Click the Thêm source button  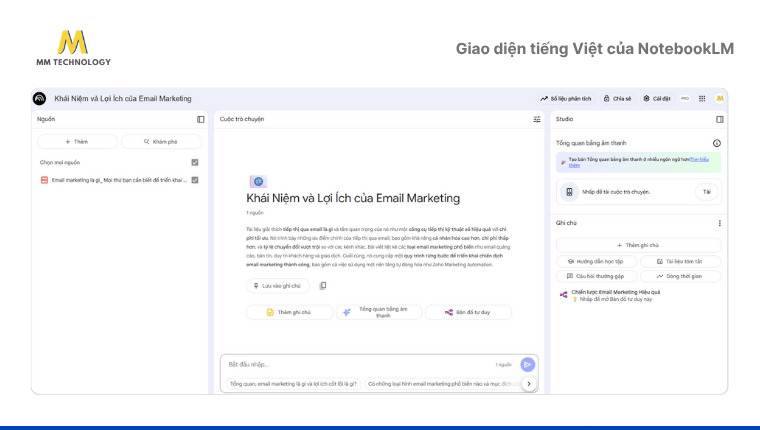click(x=78, y=142)
